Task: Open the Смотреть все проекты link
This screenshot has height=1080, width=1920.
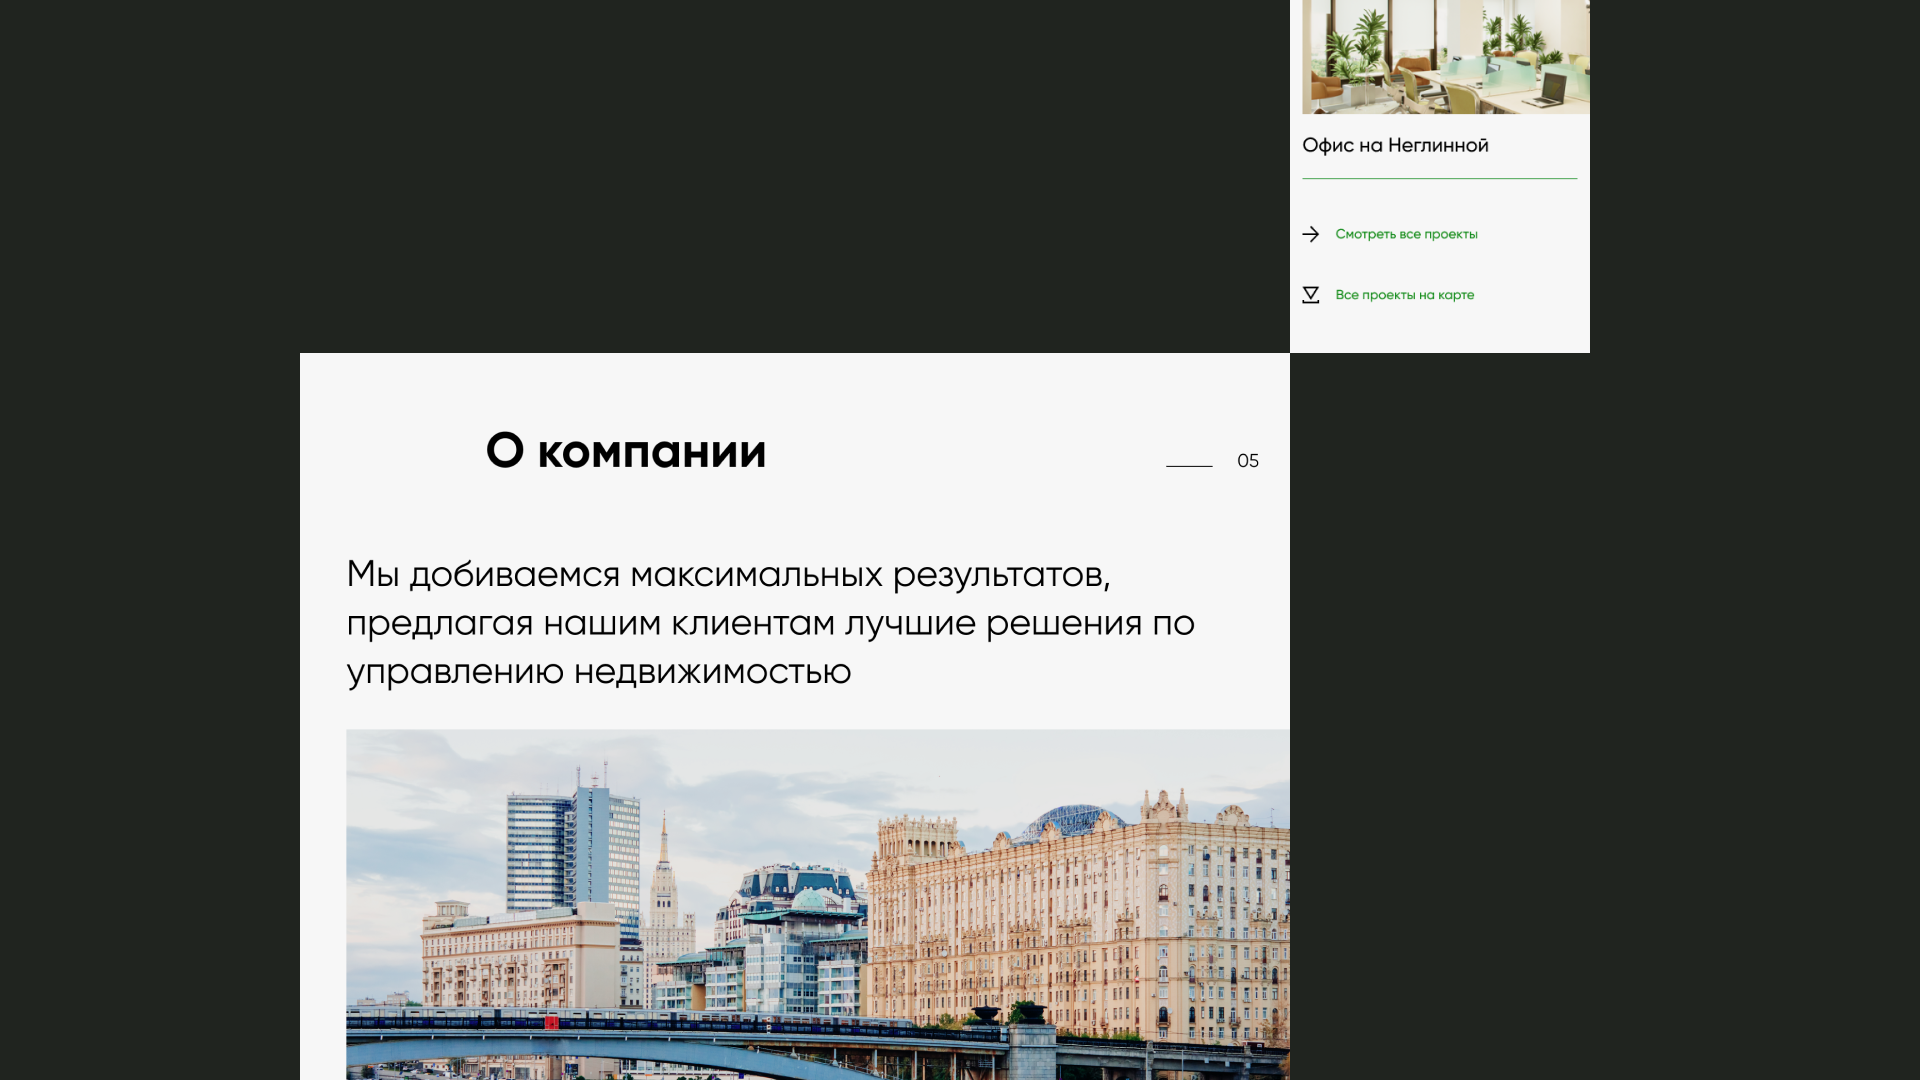Action: tap(1406, 234)
